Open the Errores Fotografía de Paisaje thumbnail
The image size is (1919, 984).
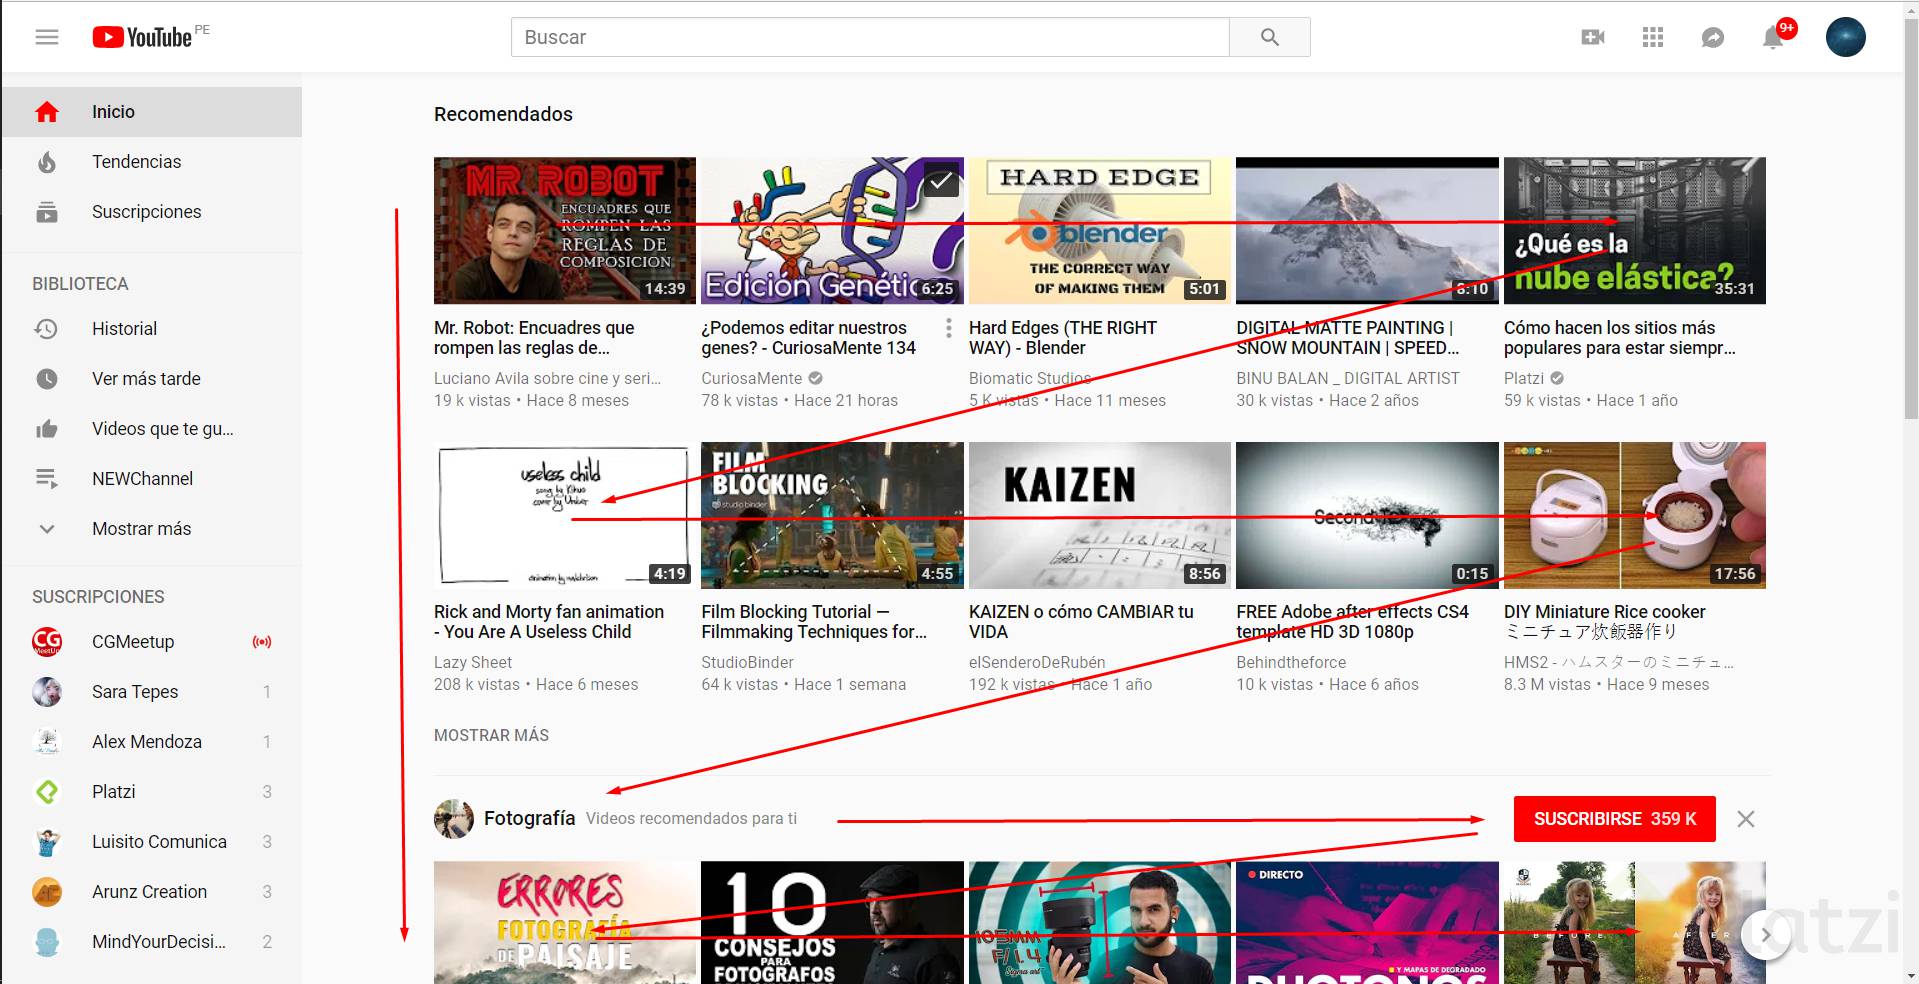(x=565, y=922)
